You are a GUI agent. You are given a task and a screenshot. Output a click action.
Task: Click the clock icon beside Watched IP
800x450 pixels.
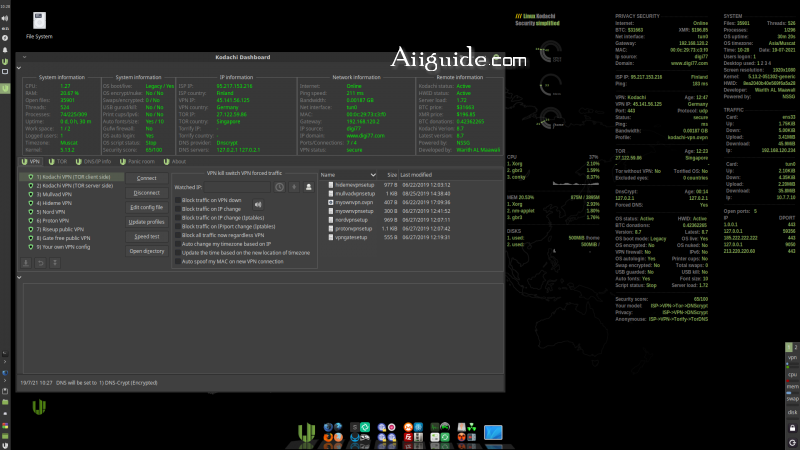pos(280,187)
